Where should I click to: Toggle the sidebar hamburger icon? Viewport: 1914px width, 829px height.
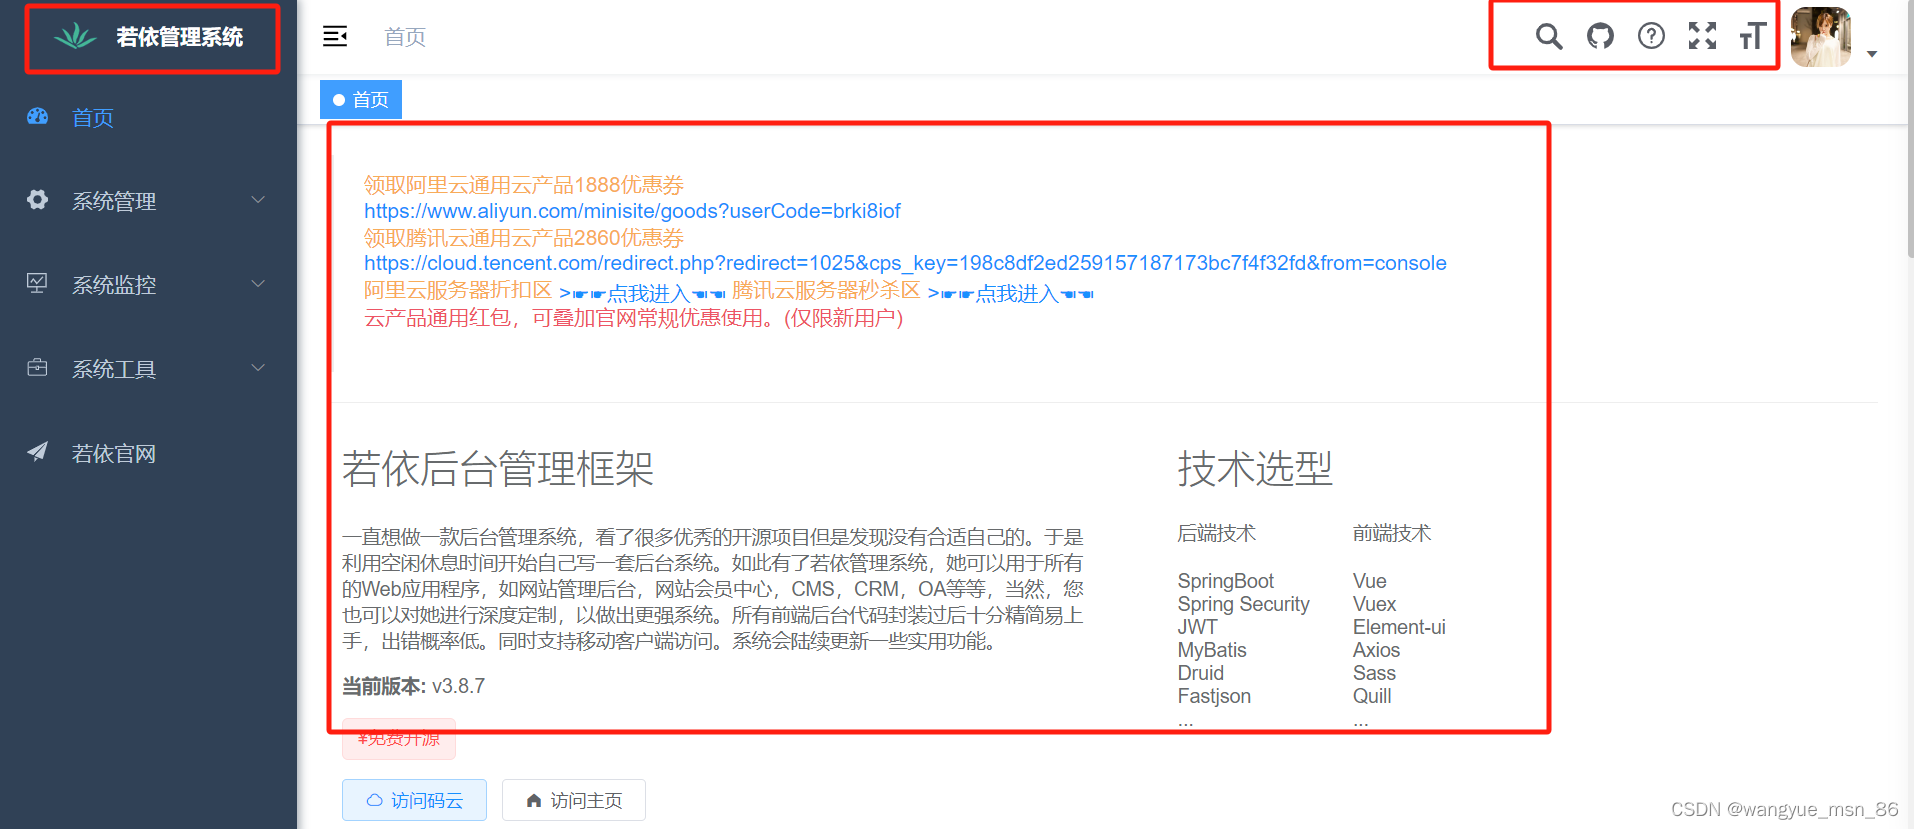coord(335,37)
